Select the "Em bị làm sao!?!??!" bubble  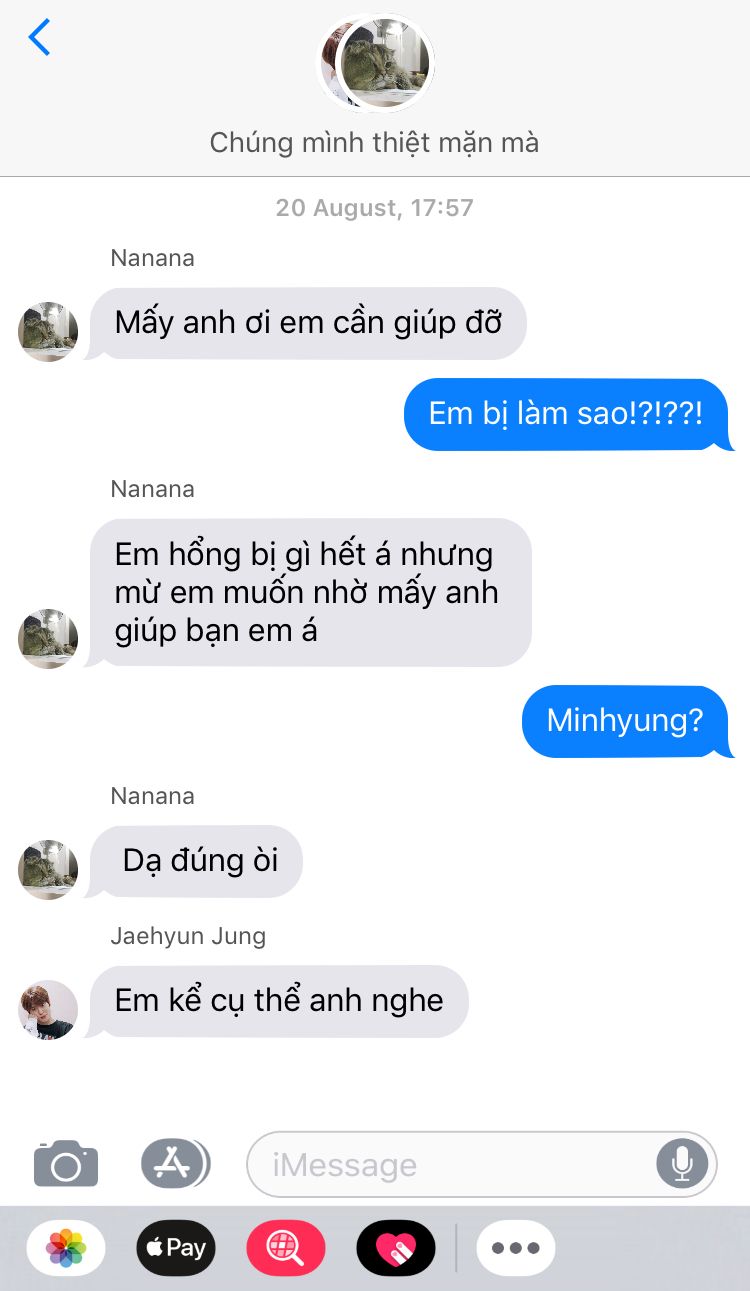click(x=568, y=414)
